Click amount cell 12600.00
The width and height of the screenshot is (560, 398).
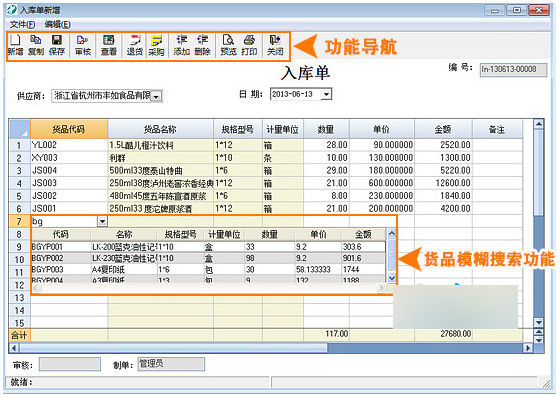tap(443, 183)
